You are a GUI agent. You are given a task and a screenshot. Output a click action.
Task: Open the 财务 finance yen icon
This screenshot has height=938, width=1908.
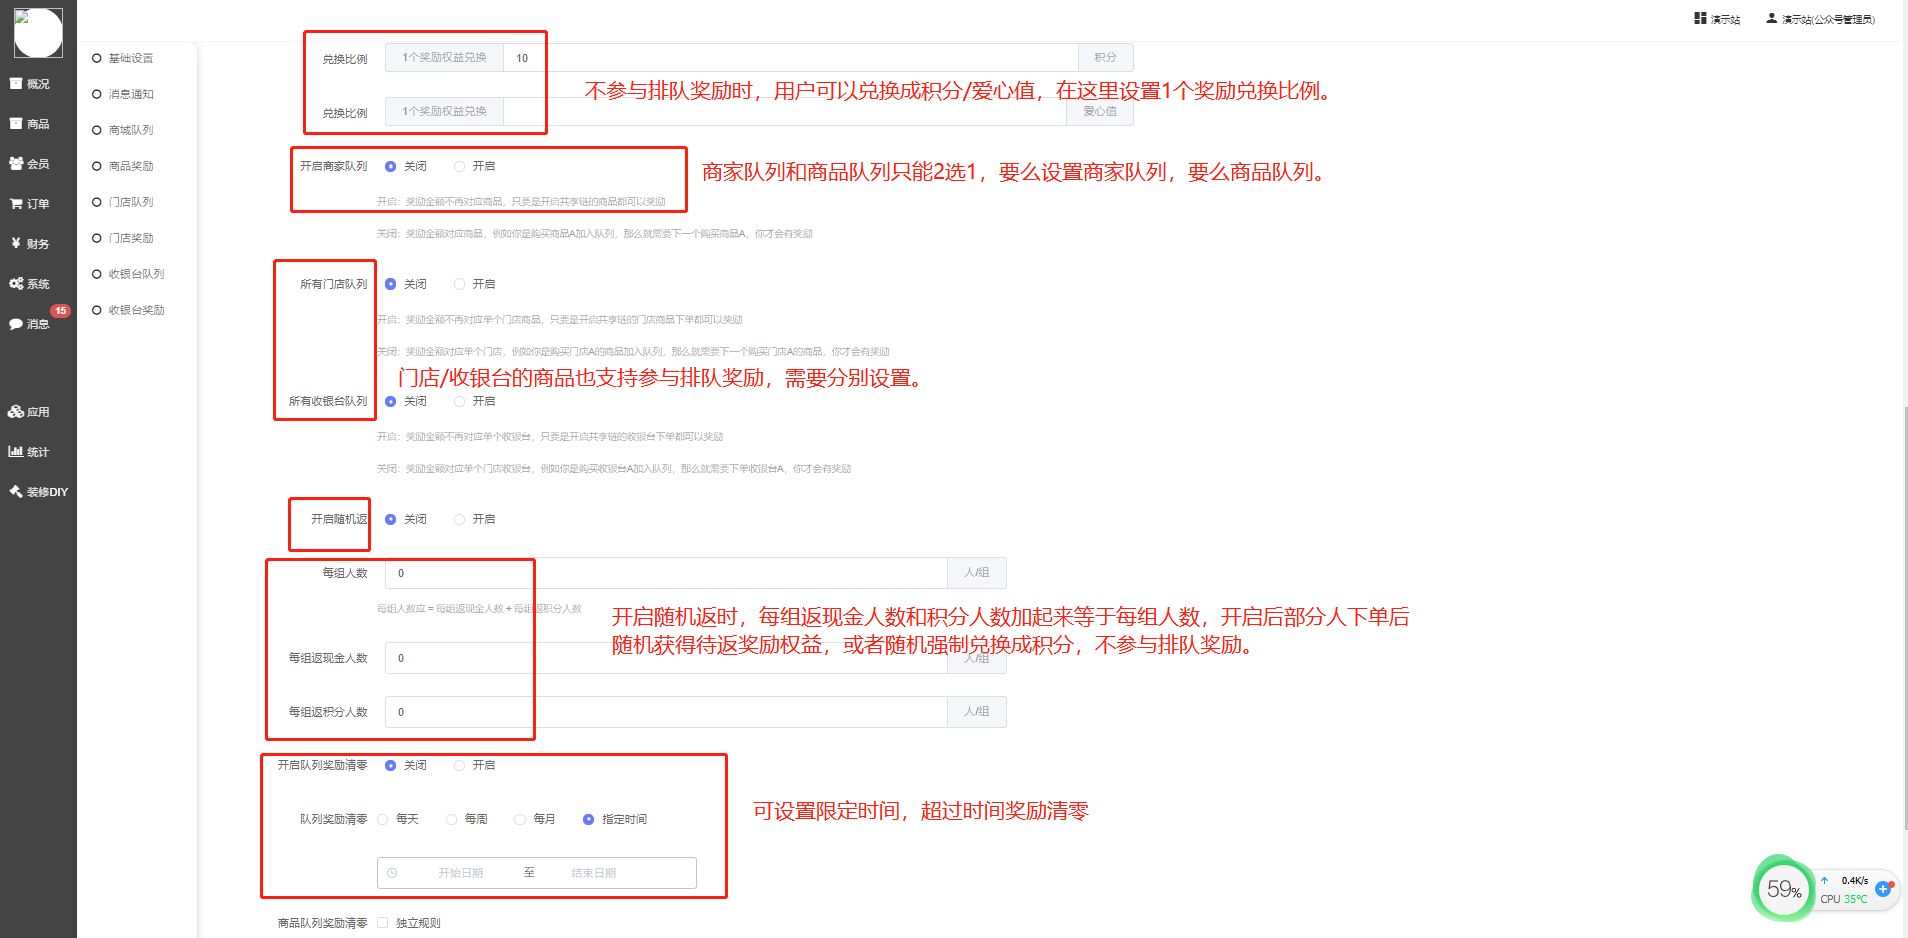(x=16, y=244)
